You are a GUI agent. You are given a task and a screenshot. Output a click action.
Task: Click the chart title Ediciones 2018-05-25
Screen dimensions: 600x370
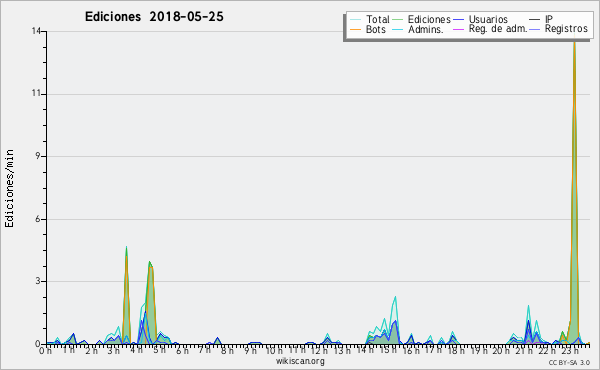point(154,17)
